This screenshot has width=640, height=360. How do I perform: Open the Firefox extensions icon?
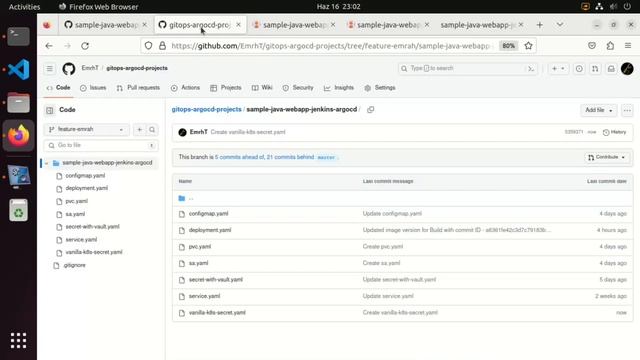click(610, 46)
